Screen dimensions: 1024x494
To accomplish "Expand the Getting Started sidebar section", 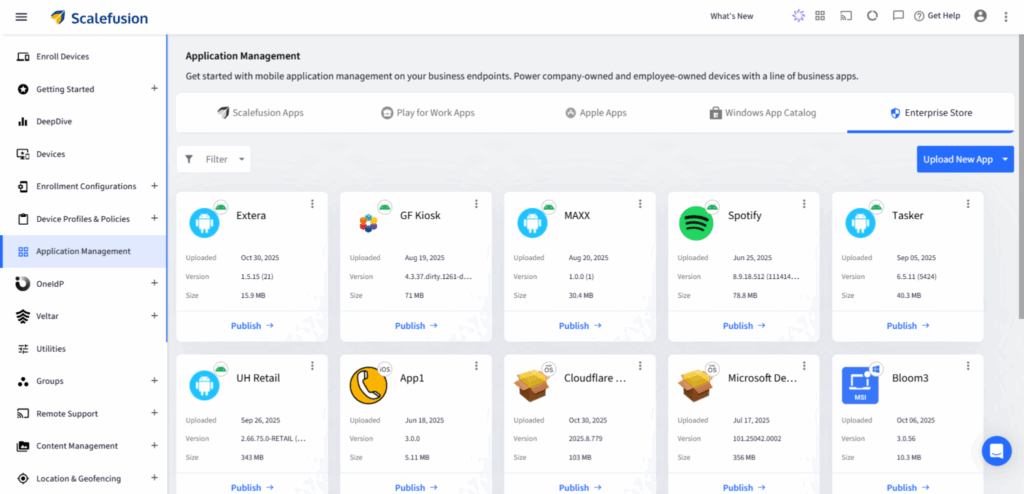I will (154, 89).
